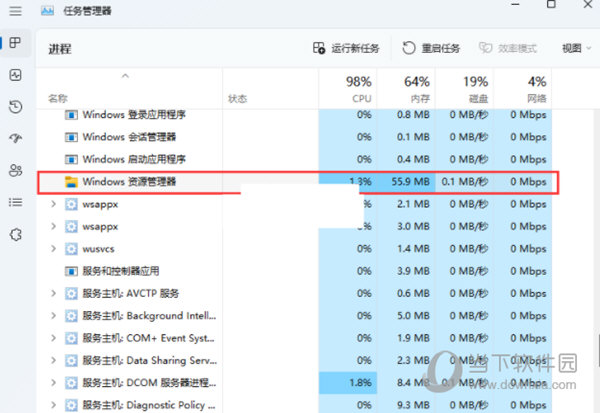Expand 服务主机: DCOM 服务器进程 group
The height and width of the screenshot is (413, 600).
click(x=53, y=383)
